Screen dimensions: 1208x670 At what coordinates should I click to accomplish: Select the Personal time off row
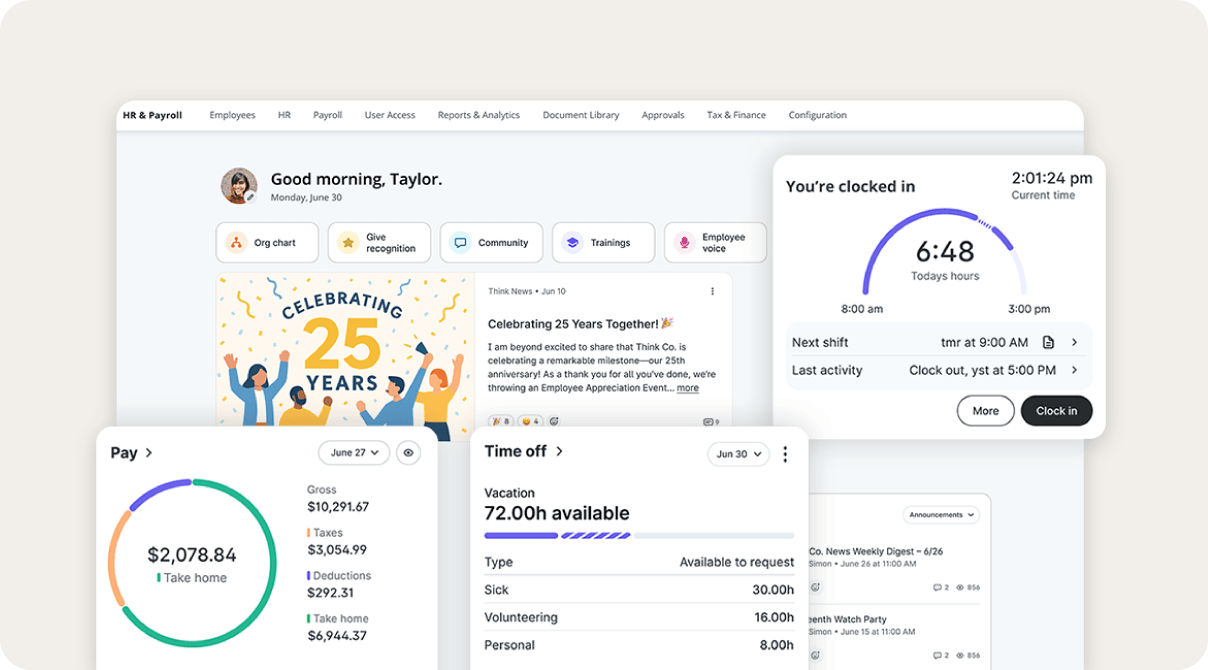coord(639,645)
